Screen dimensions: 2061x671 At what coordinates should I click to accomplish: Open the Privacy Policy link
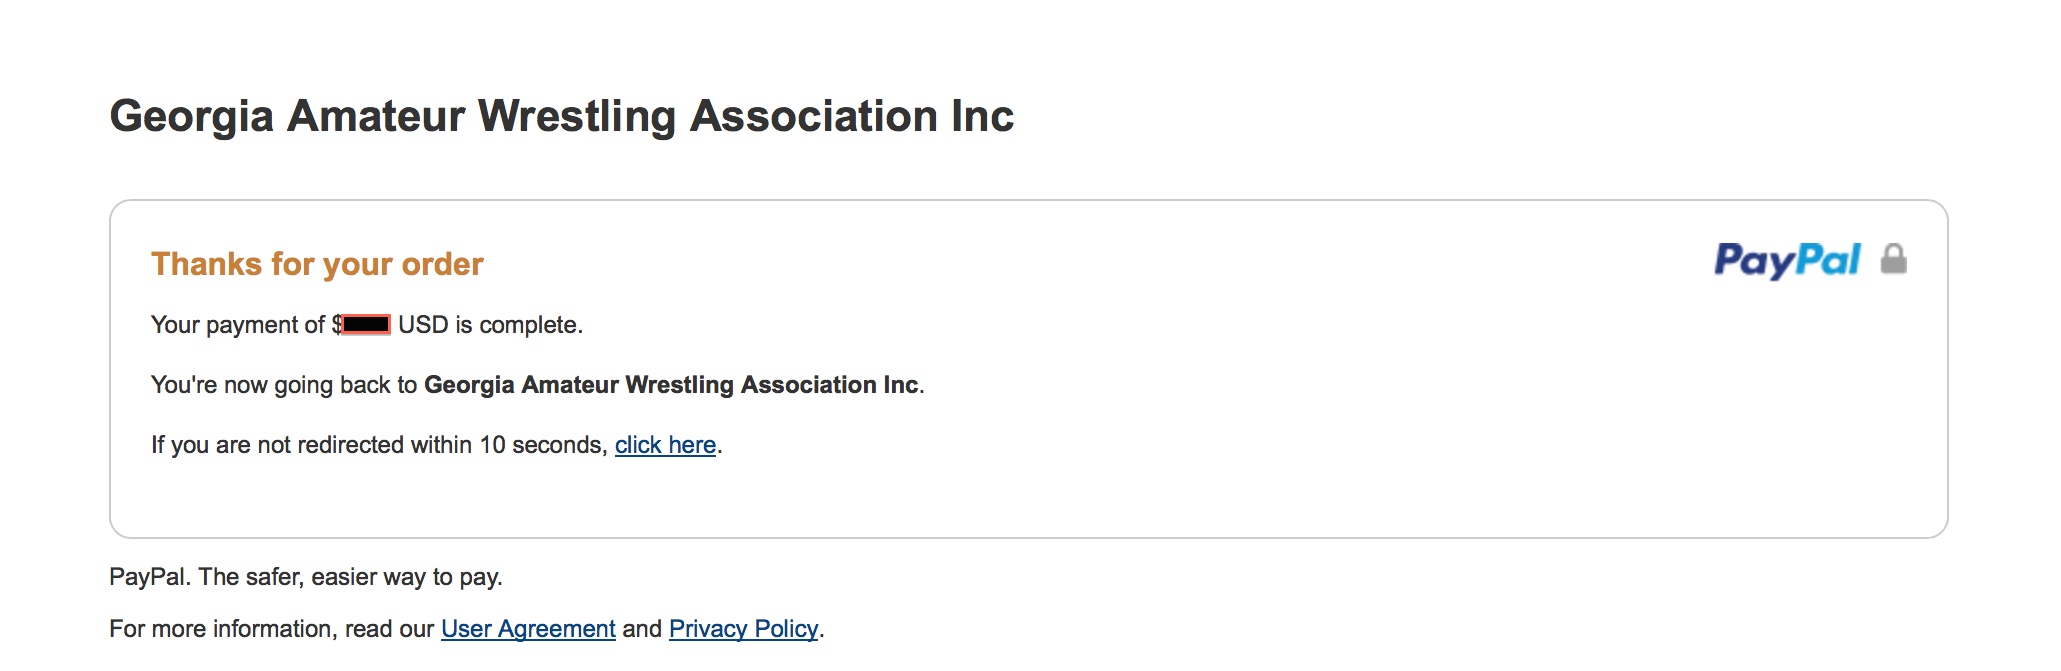coord(743,629)
